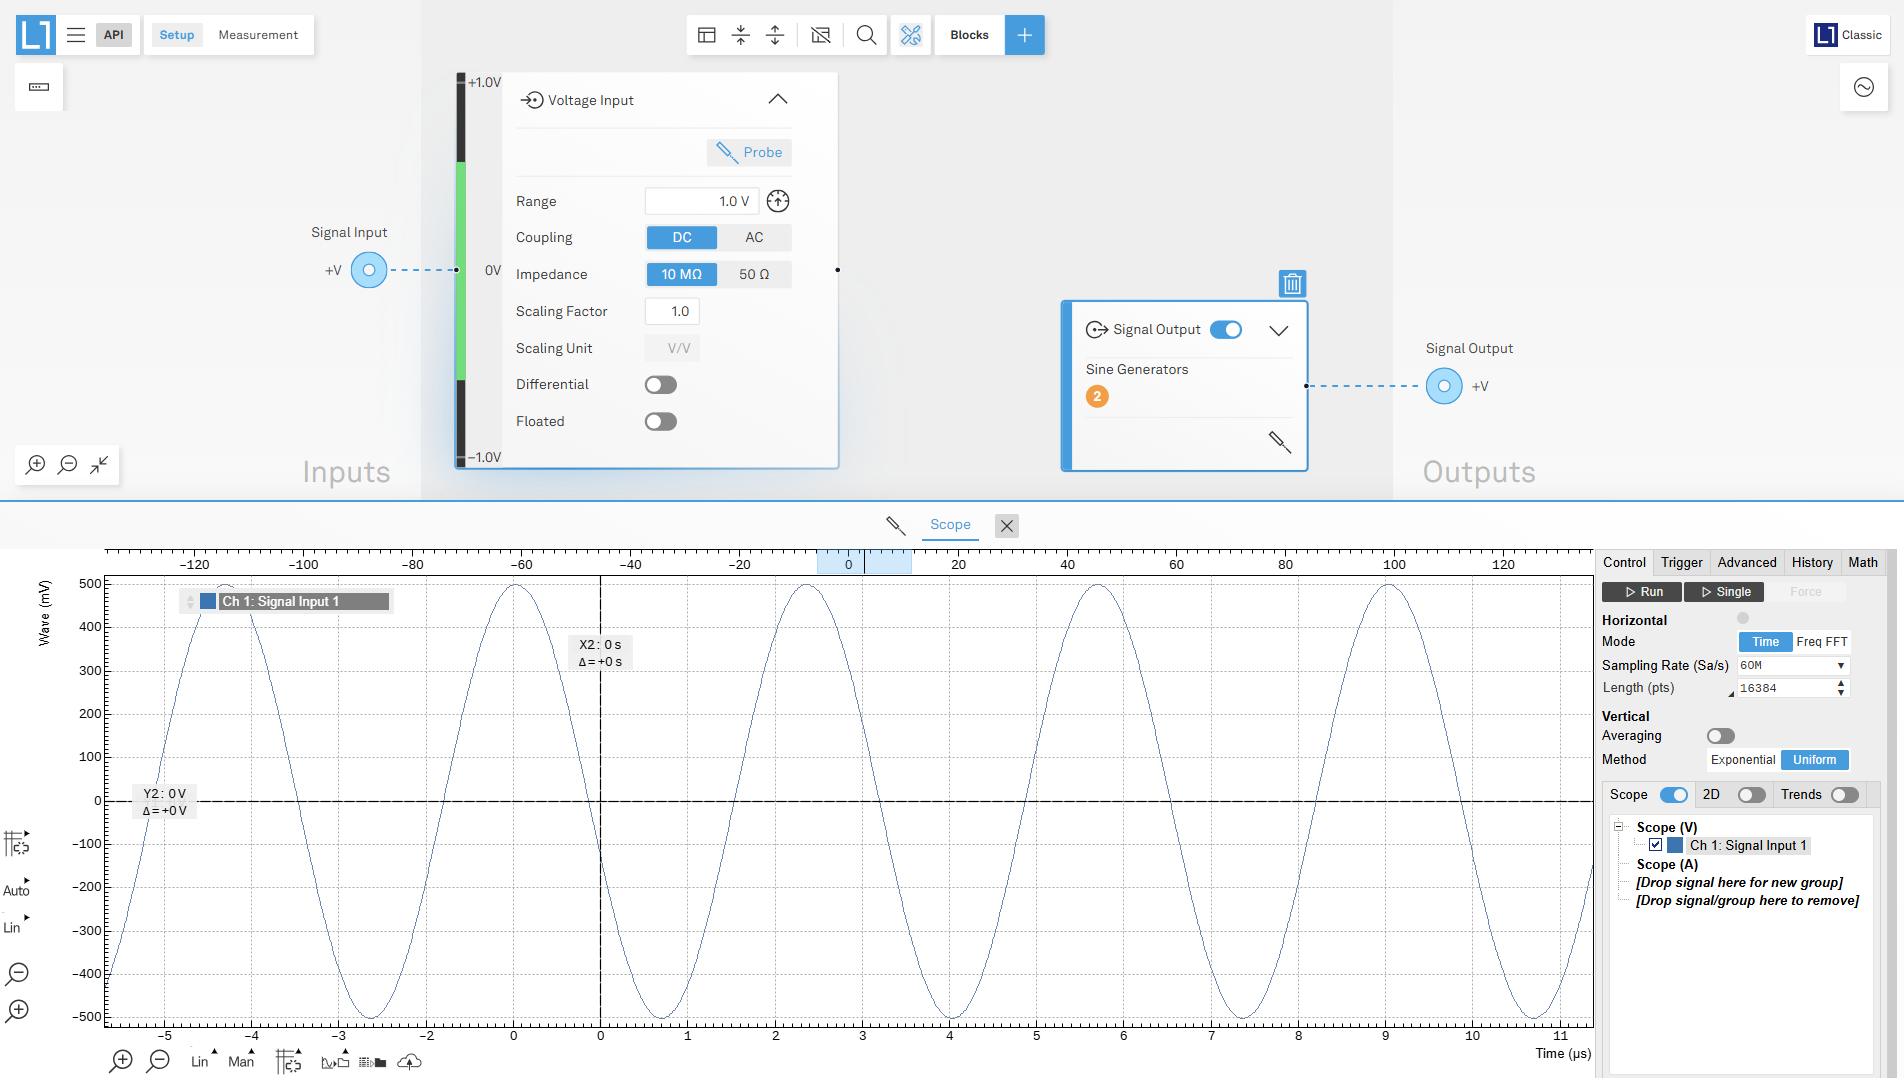1904x1078 pixels.
Task: Click the Blocks button
Action: 969,35
